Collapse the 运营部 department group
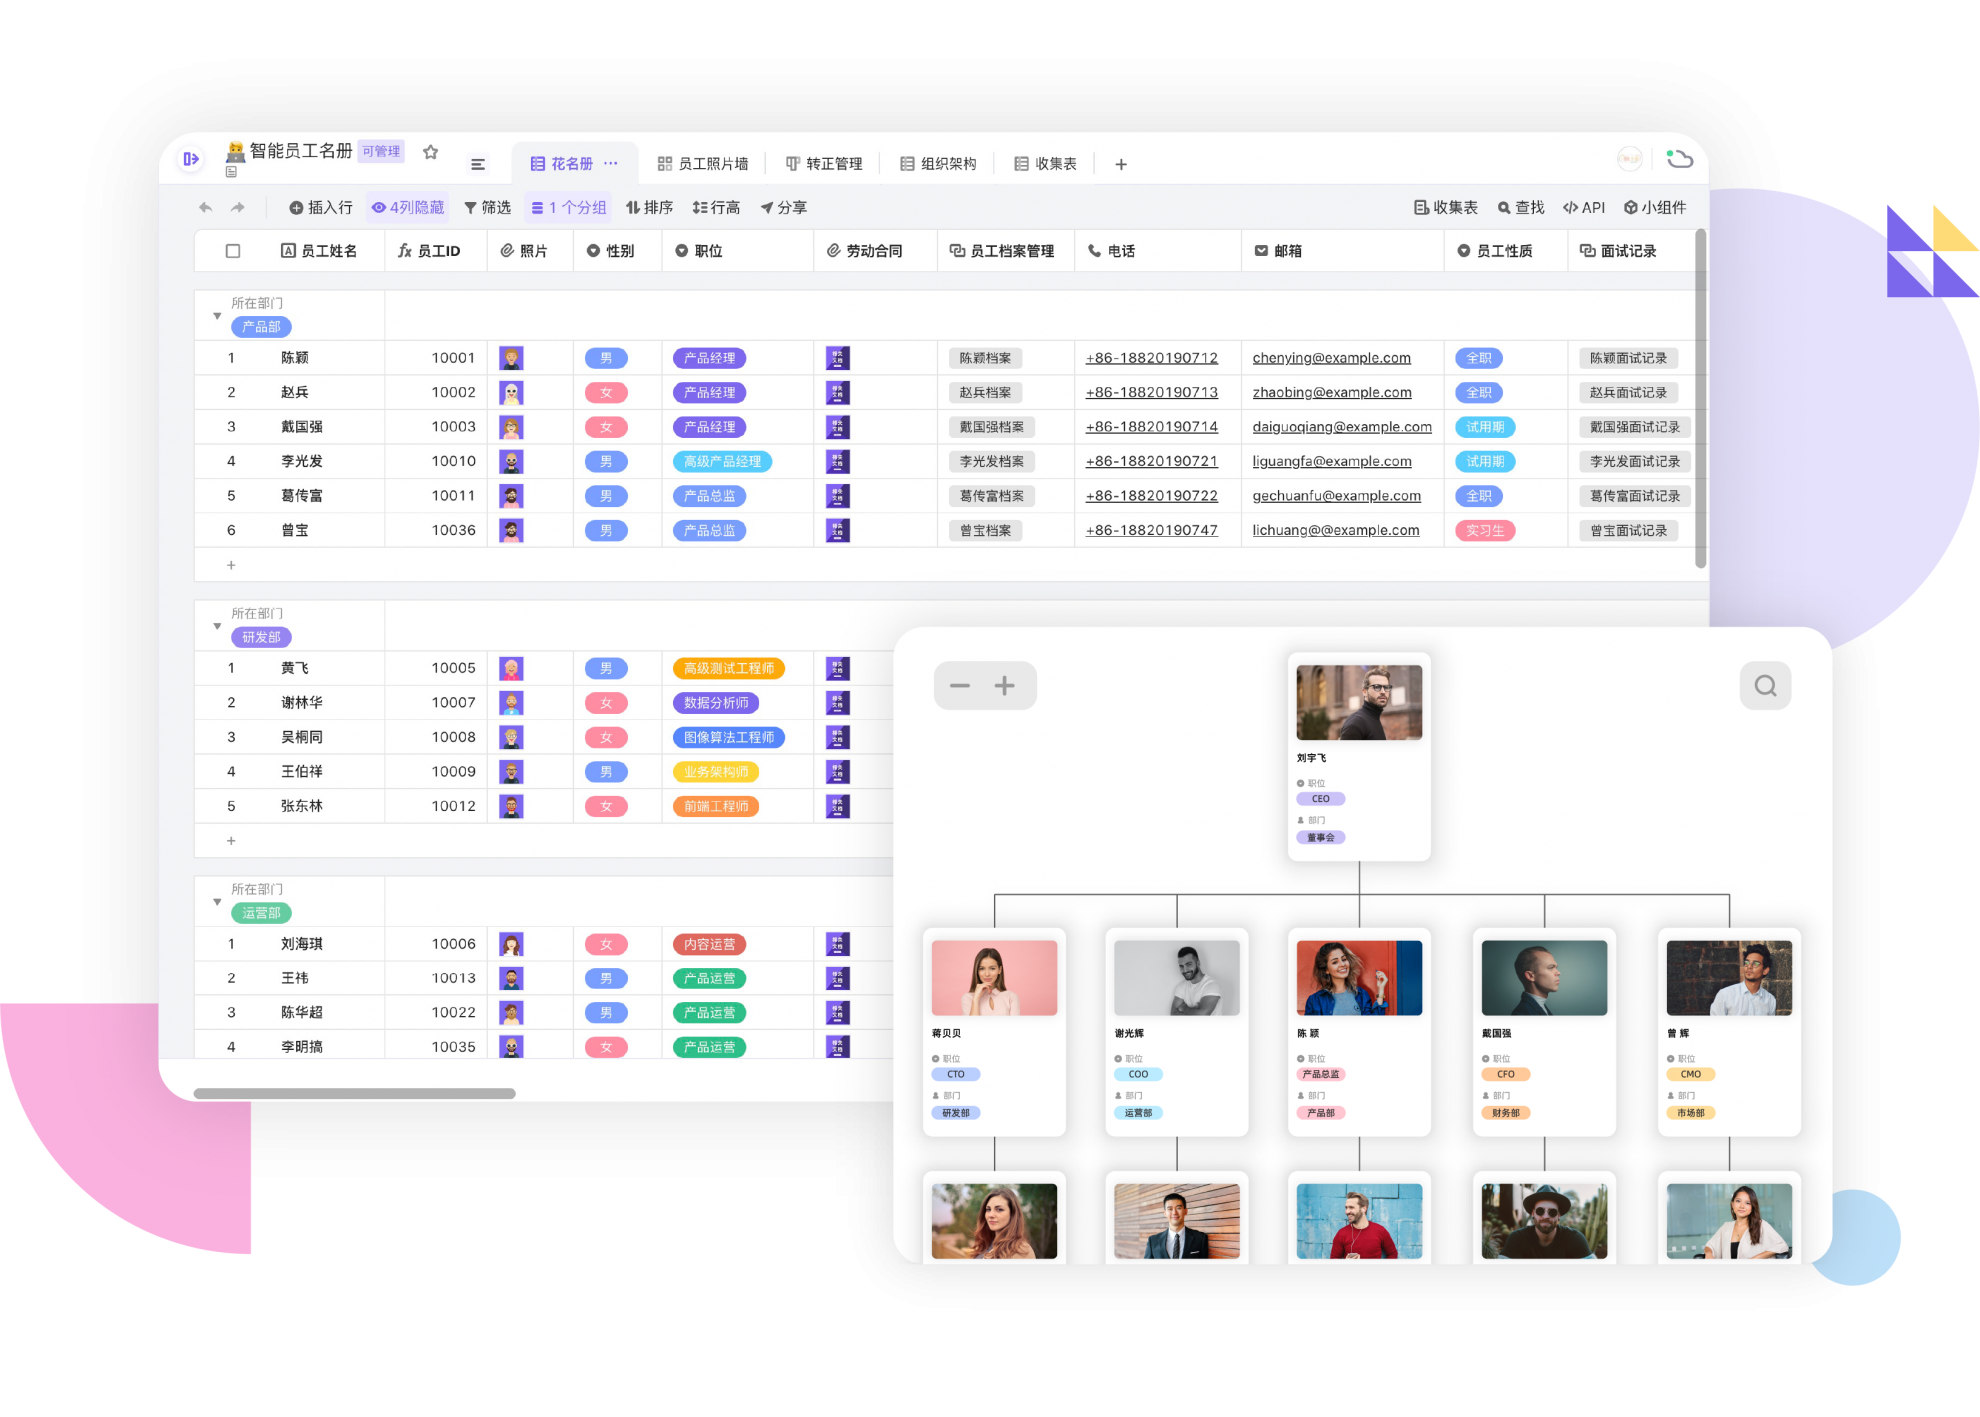 tap(217, 901)
